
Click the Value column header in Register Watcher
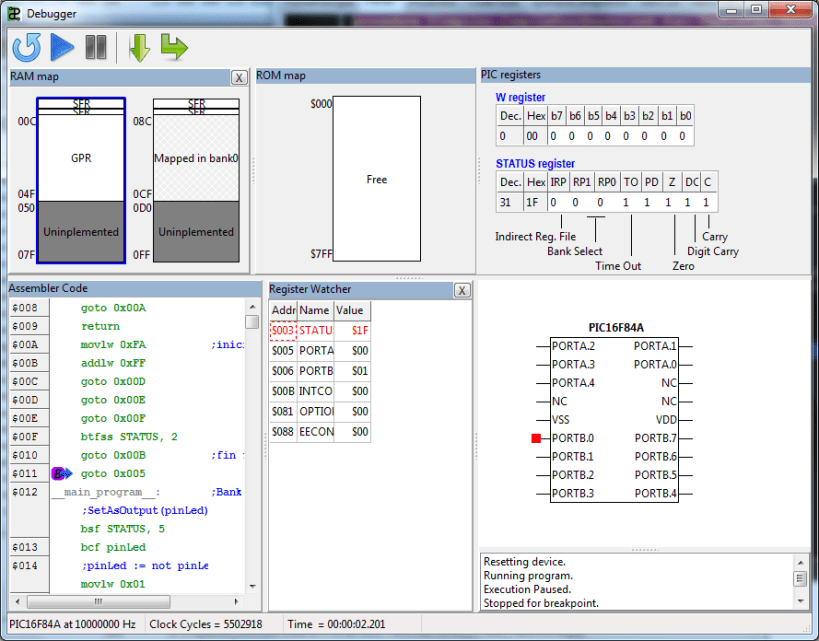pos(350,310)
